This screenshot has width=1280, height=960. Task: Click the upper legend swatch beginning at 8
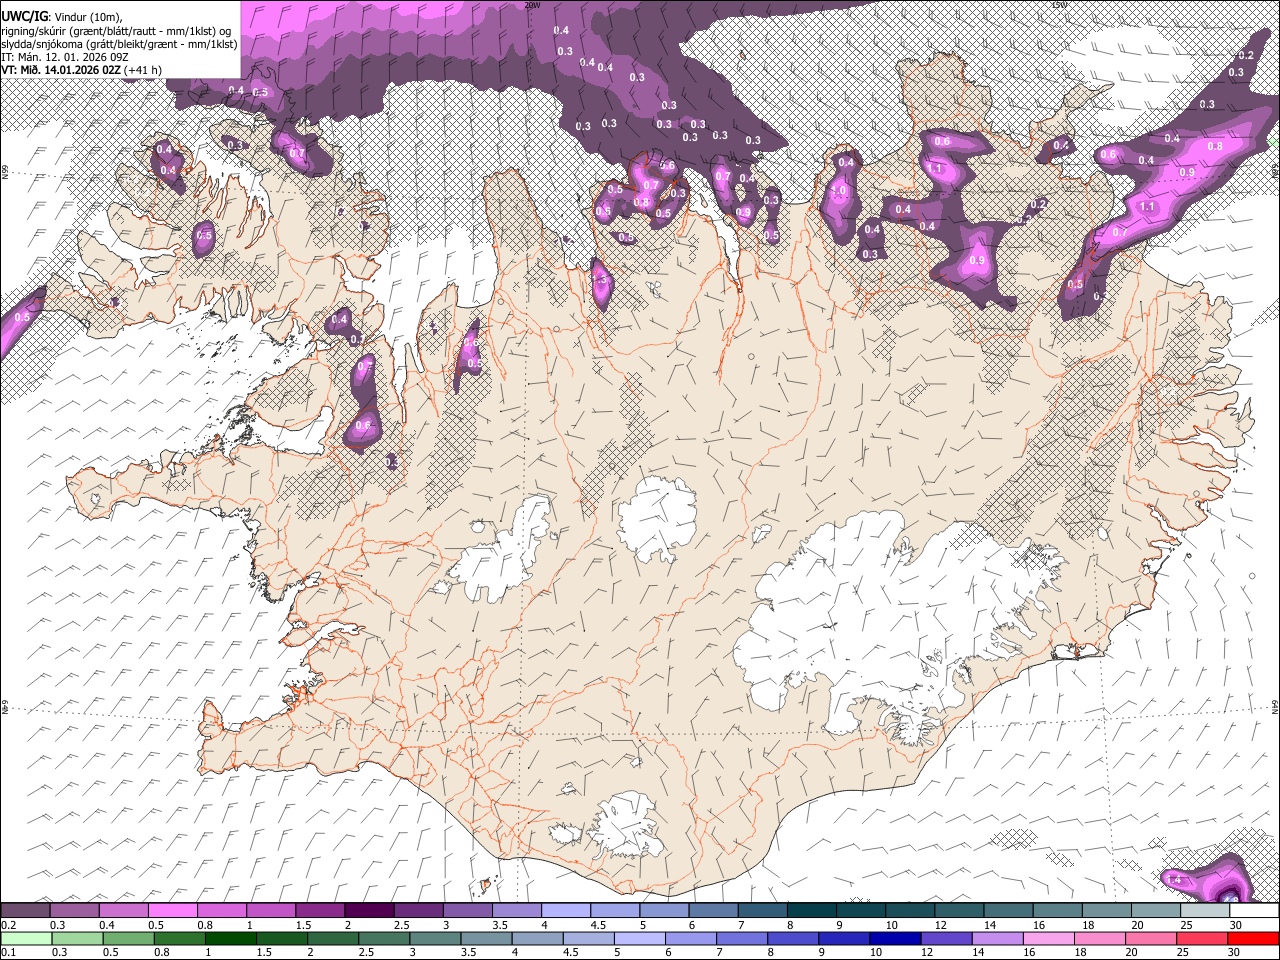click(x=812, y=910)
